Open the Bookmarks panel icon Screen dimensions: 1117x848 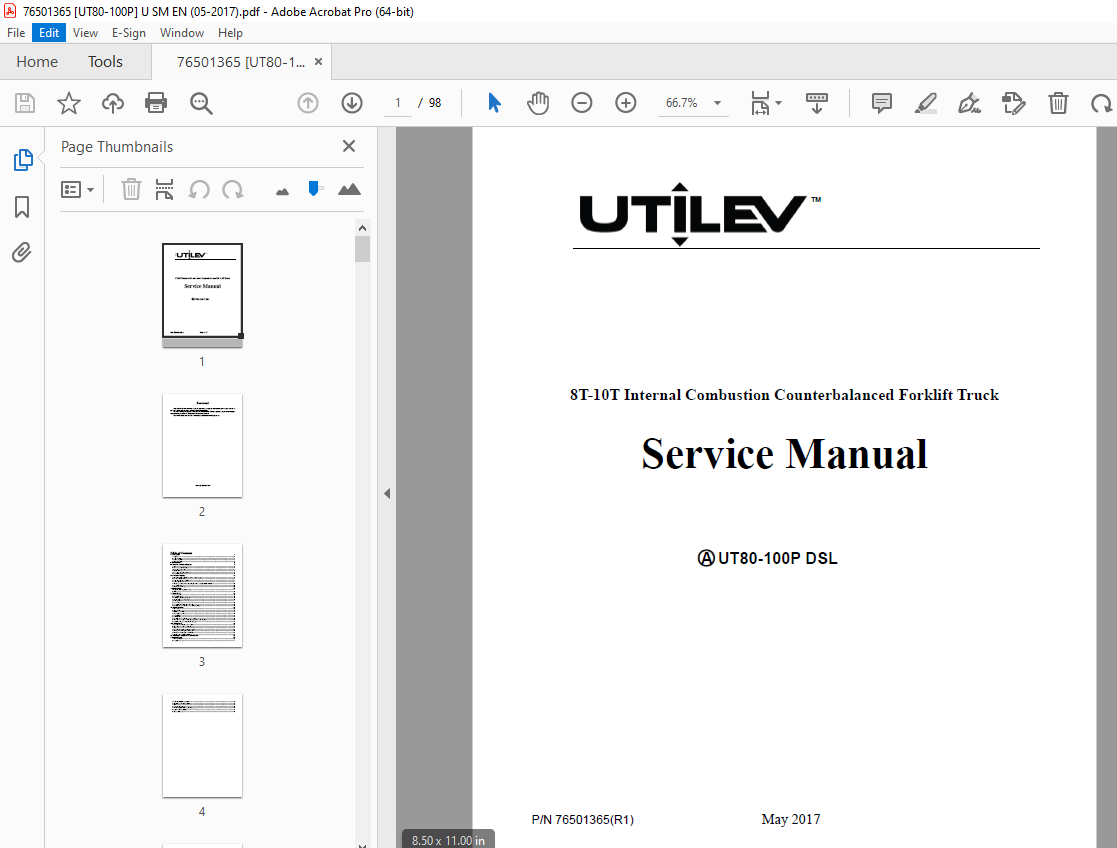click(x=22, y=207)
